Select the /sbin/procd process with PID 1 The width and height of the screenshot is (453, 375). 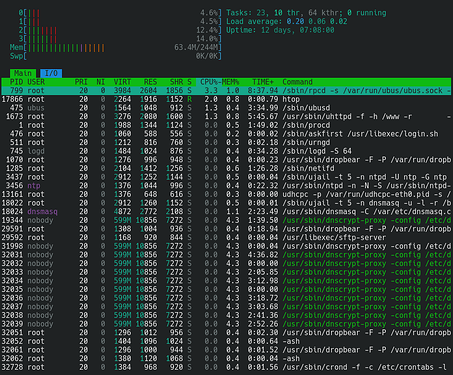(x=226, y=125)
